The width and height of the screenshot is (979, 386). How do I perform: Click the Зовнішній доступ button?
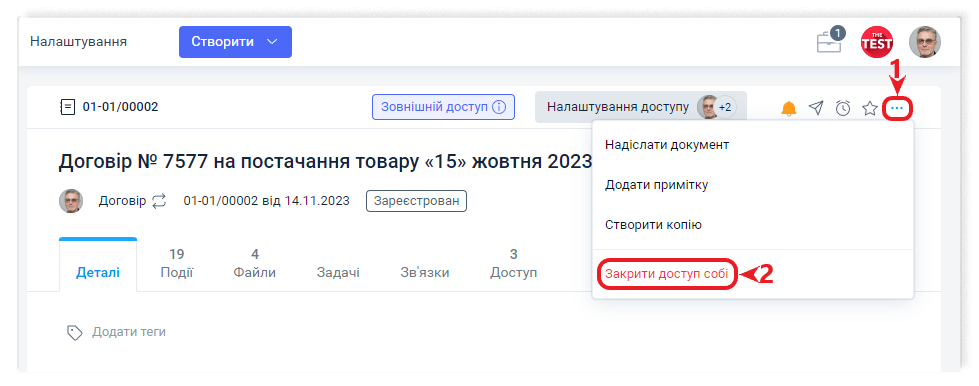443,107
